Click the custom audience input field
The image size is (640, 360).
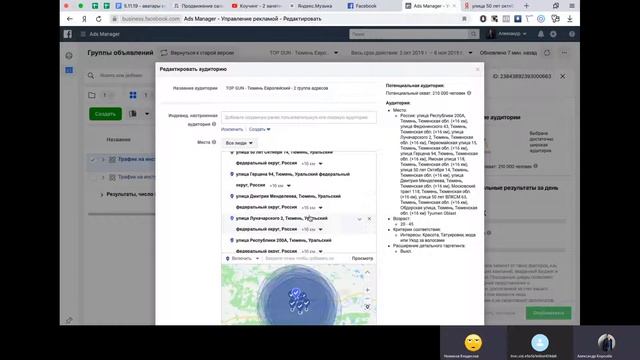[x=299, y=117]
